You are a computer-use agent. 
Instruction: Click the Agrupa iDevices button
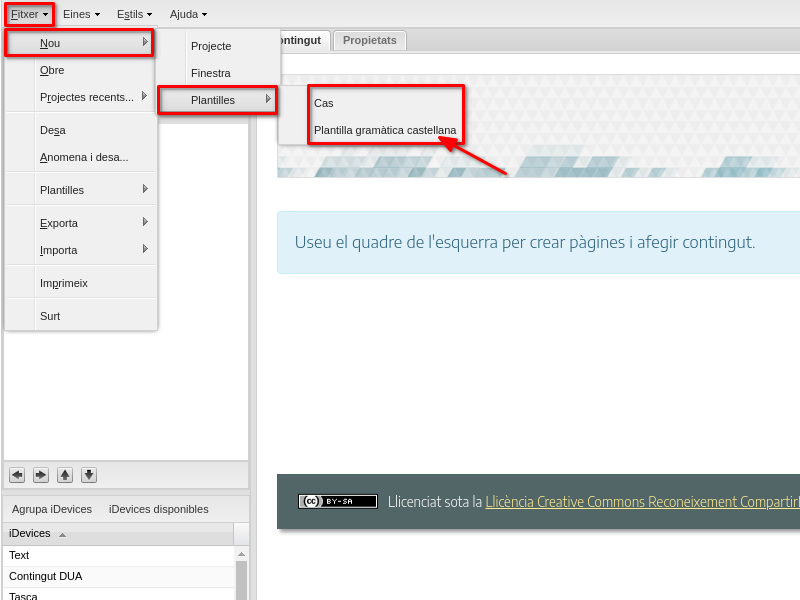tap(52, 509)
